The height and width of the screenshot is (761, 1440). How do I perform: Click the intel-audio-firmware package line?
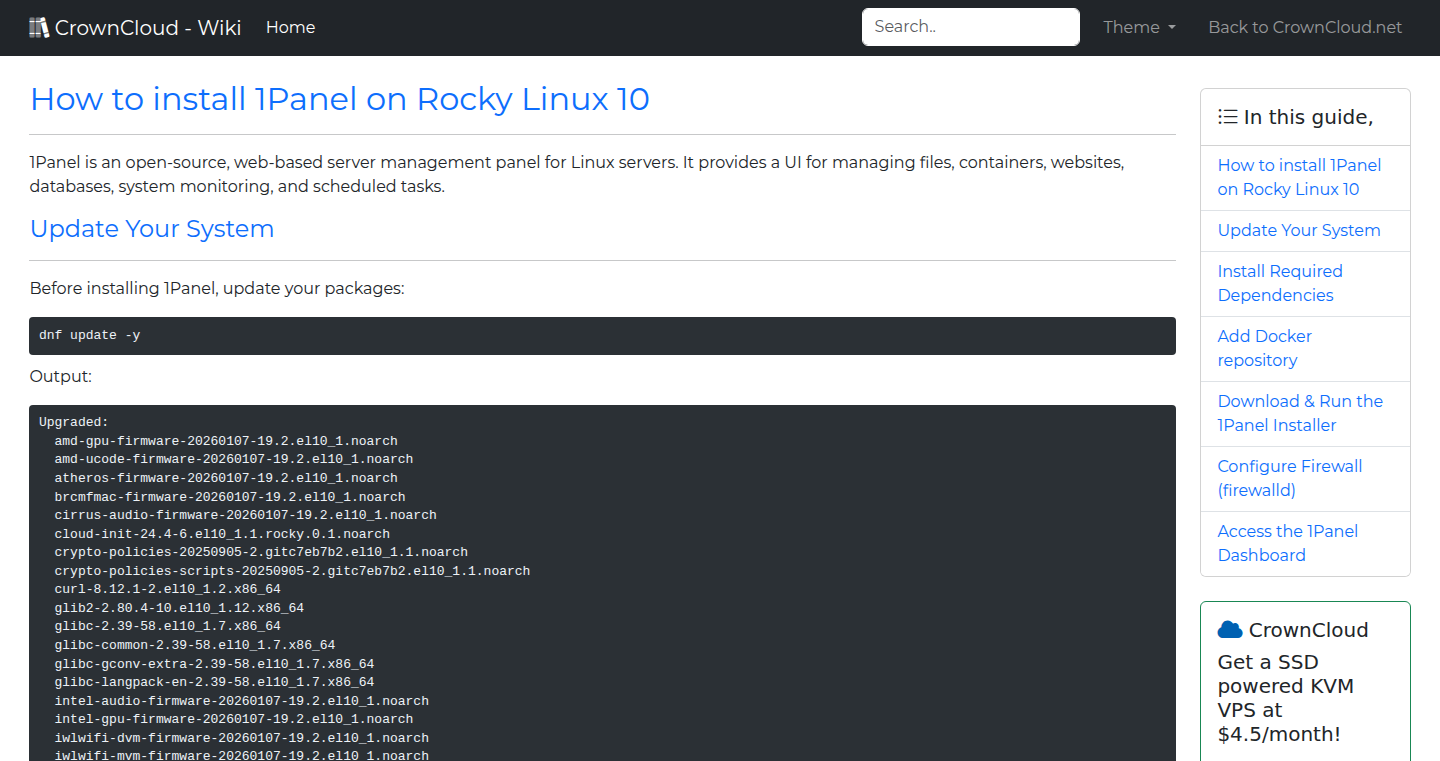click(x=242, y=701)
